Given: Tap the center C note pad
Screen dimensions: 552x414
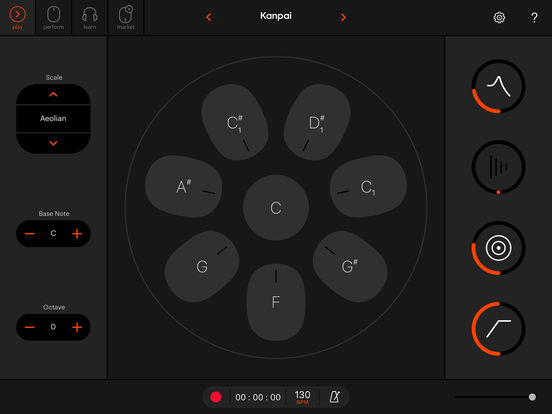Looking at the screenshot, I should point(276,208).
